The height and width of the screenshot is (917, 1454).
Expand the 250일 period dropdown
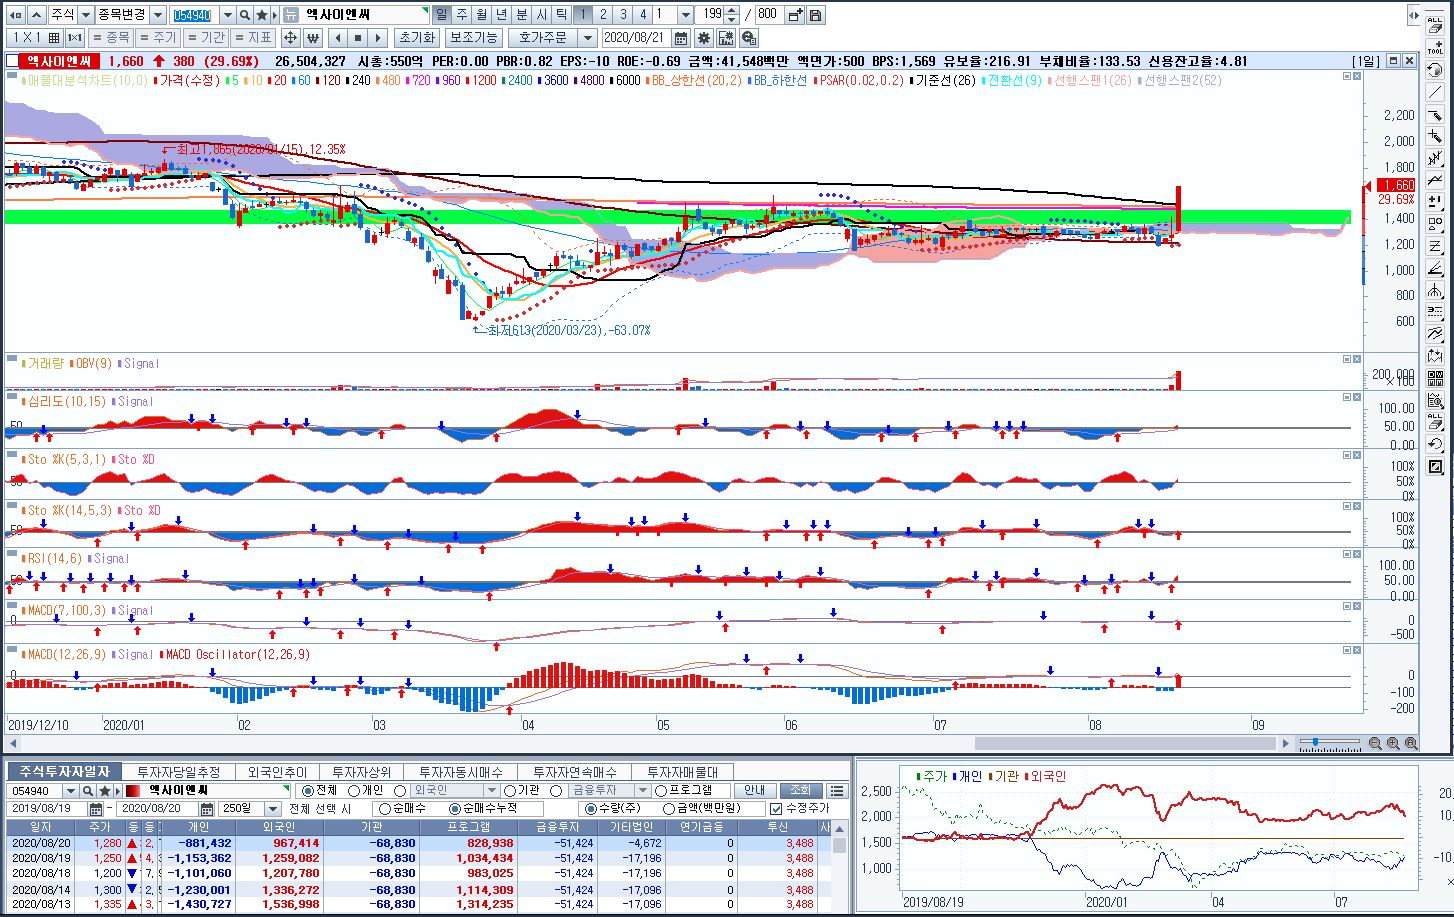click(272, 809)
